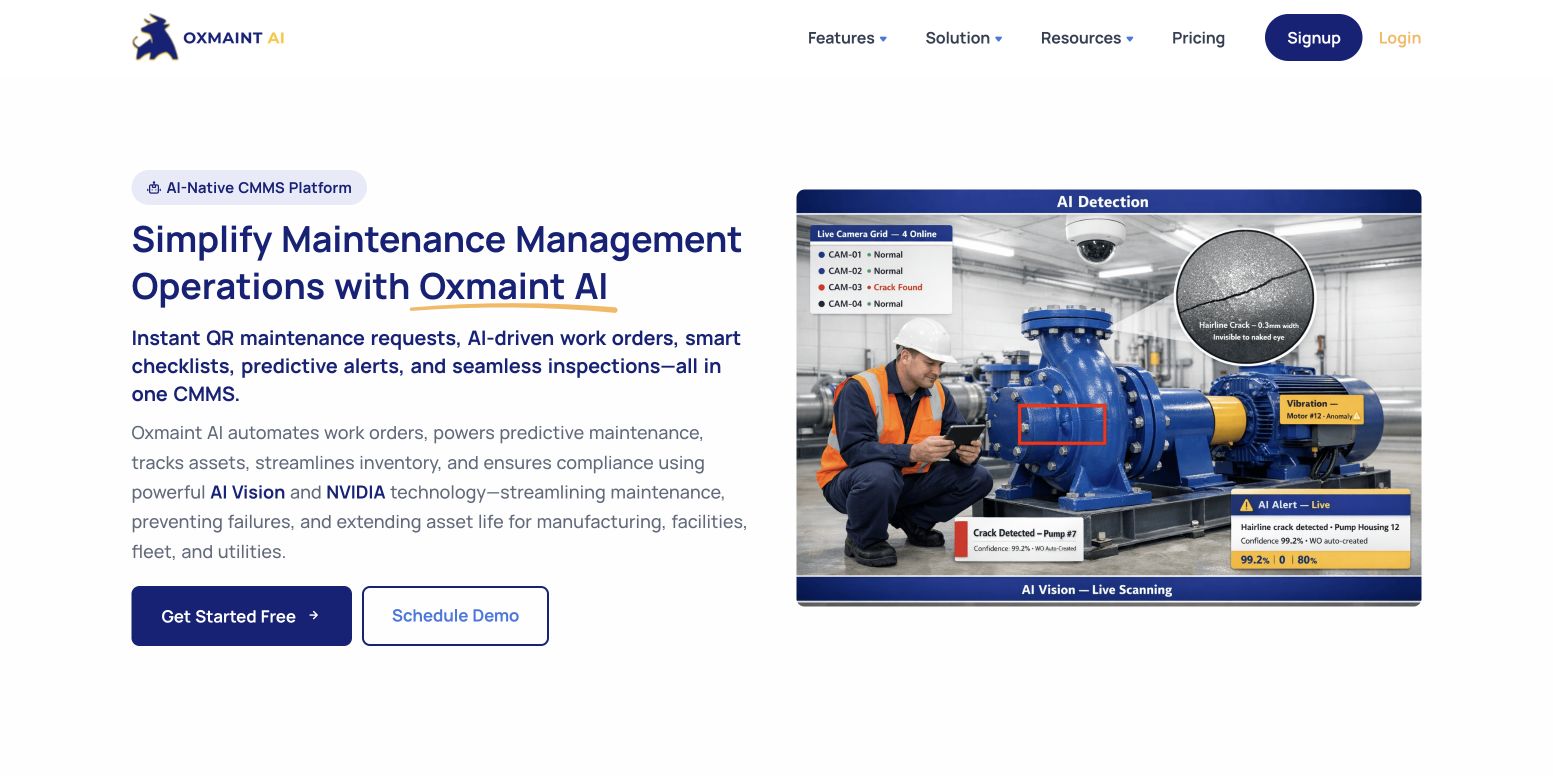1553x776 pixels.
Task: Expand the Solution menu
Action: 963,38
